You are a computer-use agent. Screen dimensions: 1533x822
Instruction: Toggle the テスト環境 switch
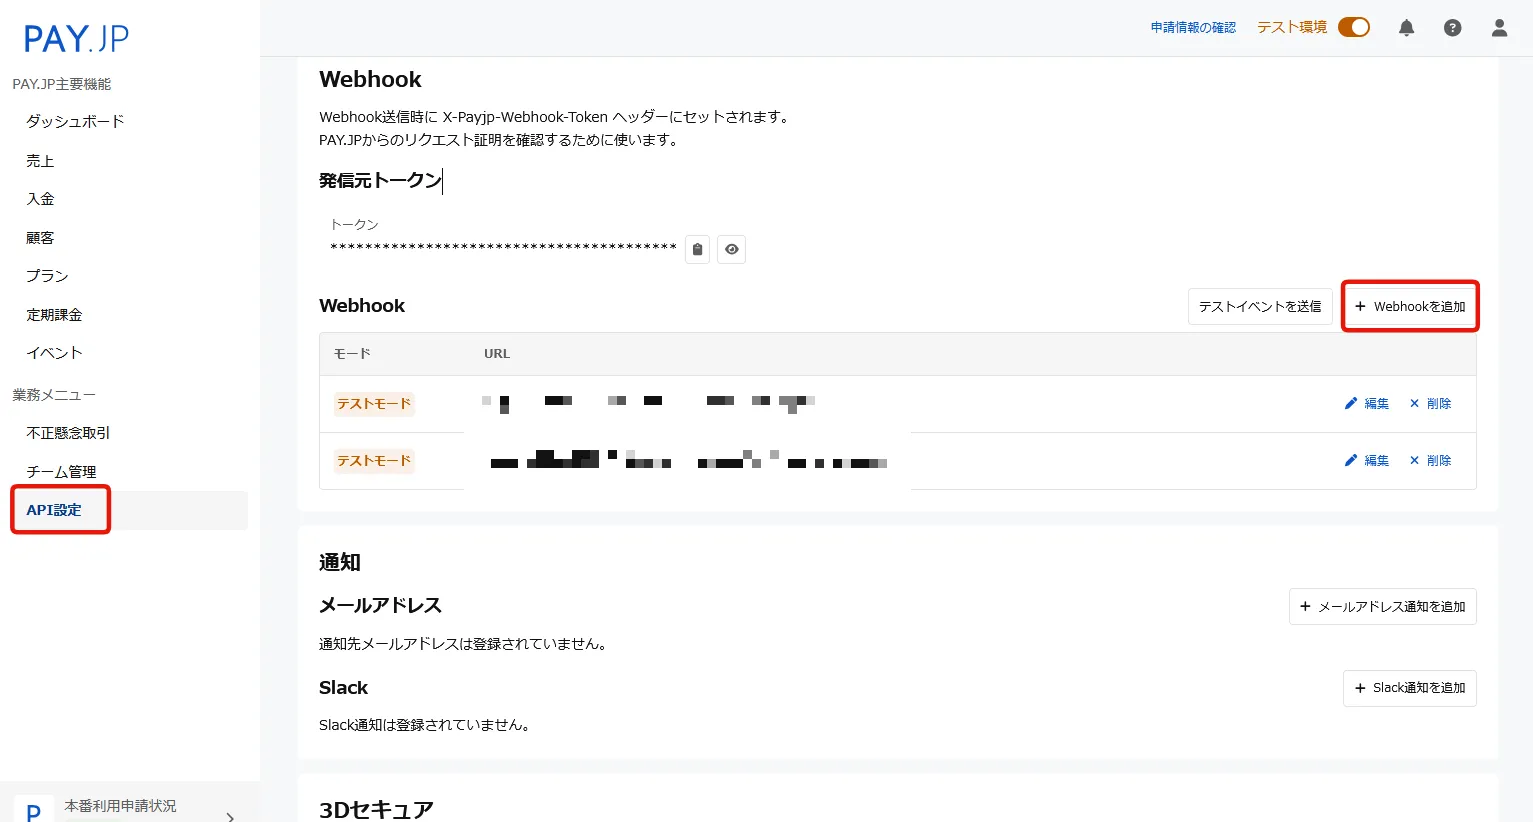pos(1354,28)
